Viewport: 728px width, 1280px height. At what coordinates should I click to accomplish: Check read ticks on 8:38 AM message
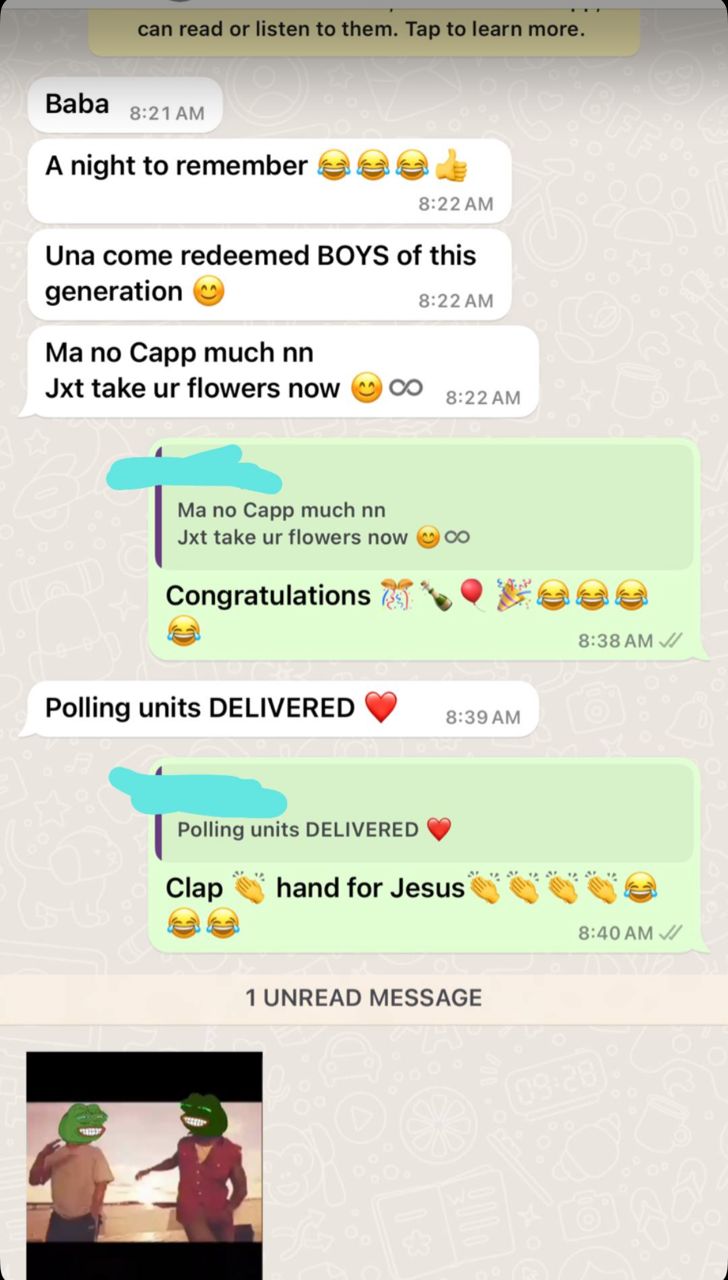pyautogui.click(x=671, y=641)
